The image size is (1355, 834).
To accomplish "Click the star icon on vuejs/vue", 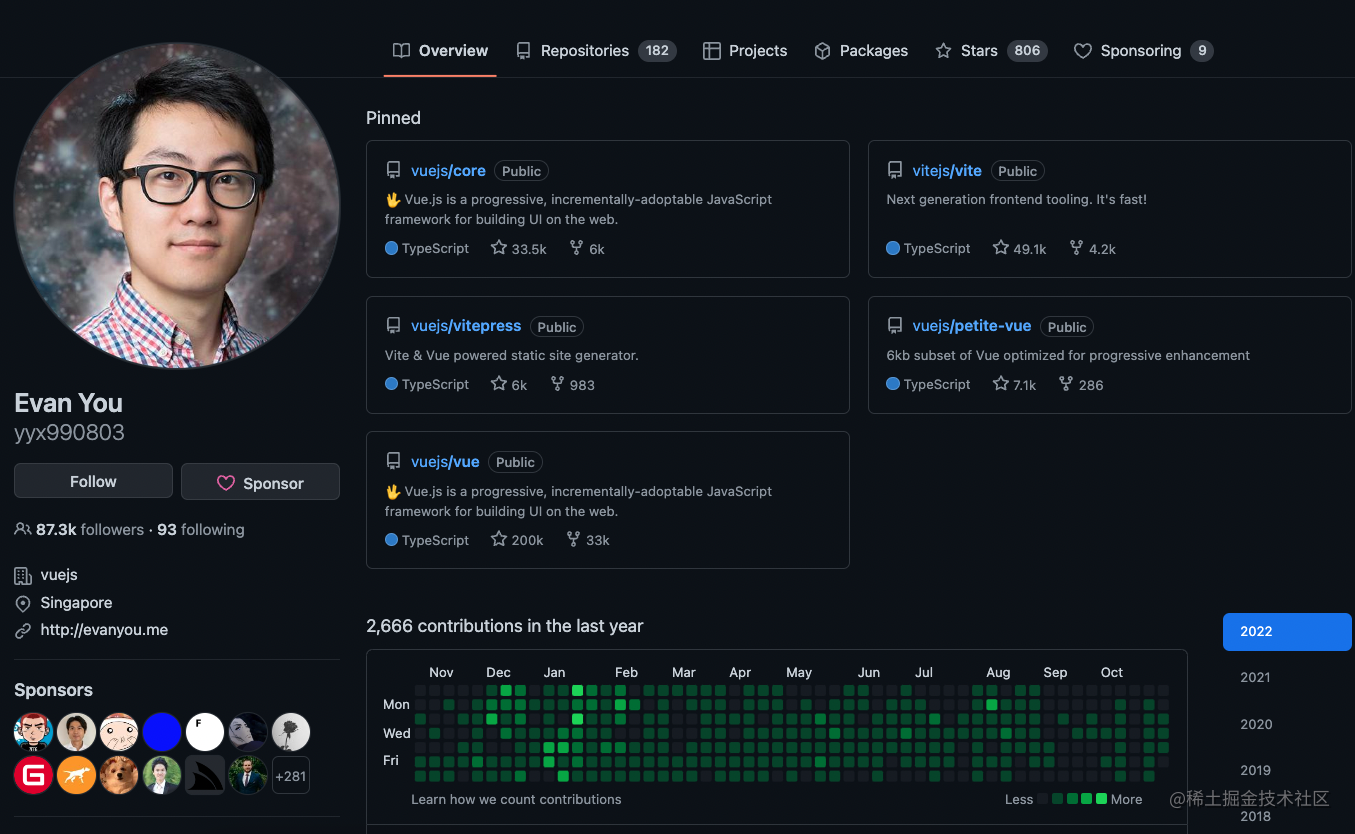I will coord(499,539).
